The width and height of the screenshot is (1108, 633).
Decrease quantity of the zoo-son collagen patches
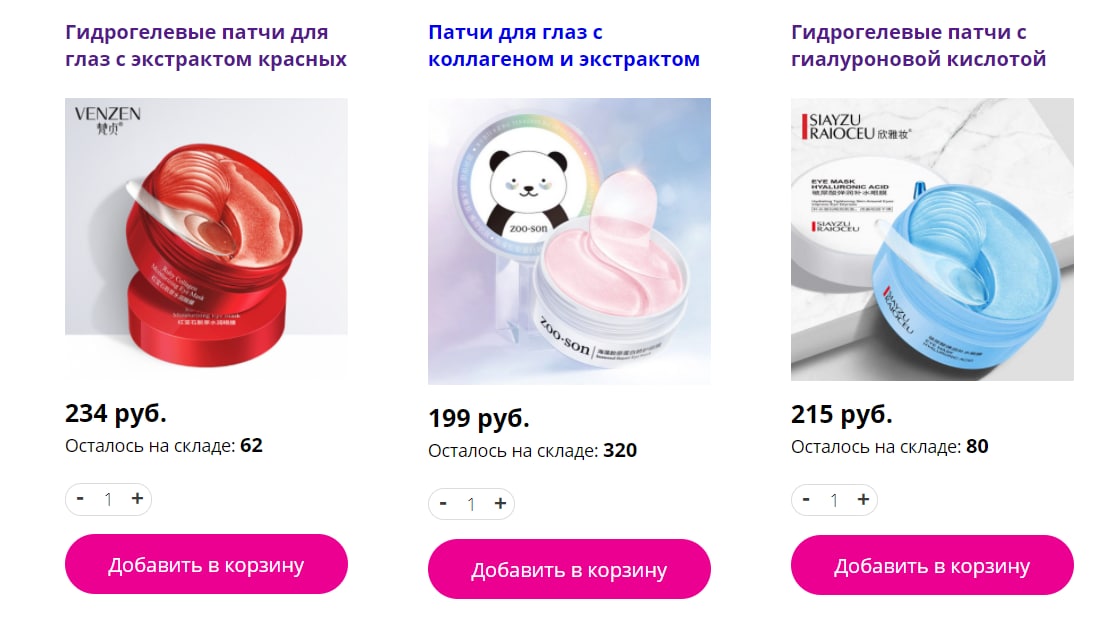coord(443,504)
